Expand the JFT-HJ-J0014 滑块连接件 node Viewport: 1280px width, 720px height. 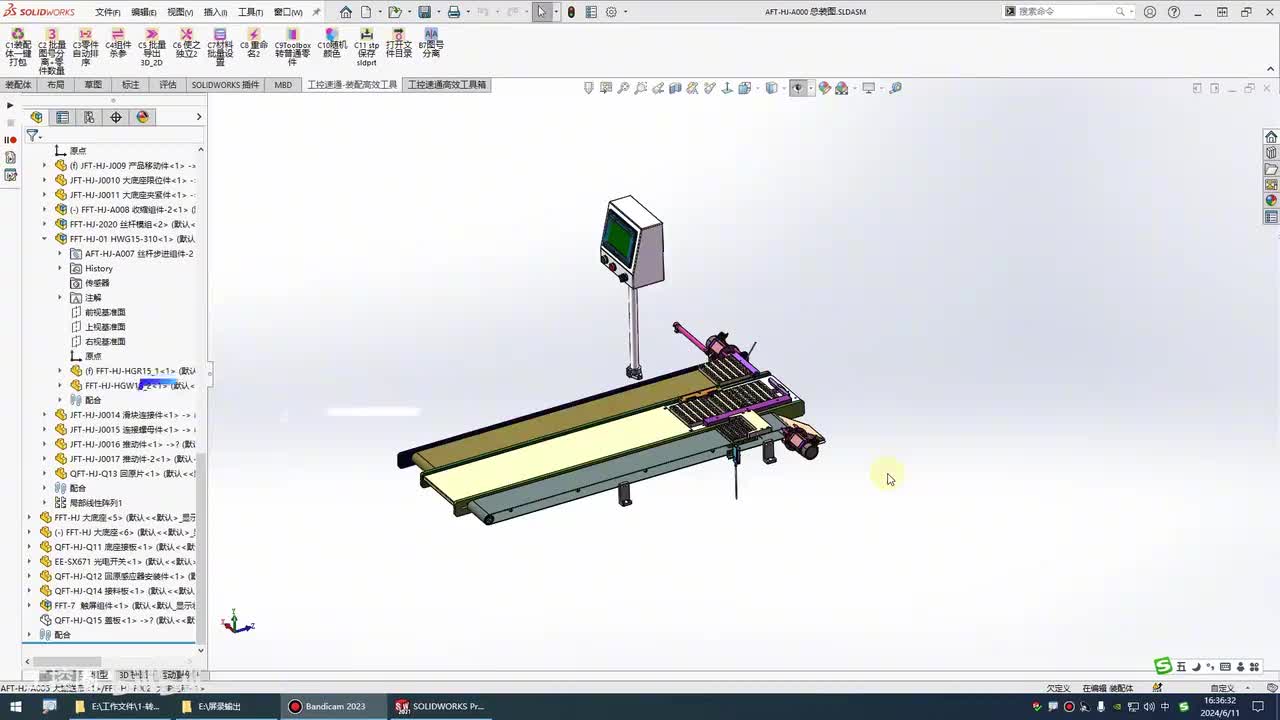click(x=44, y=415)
